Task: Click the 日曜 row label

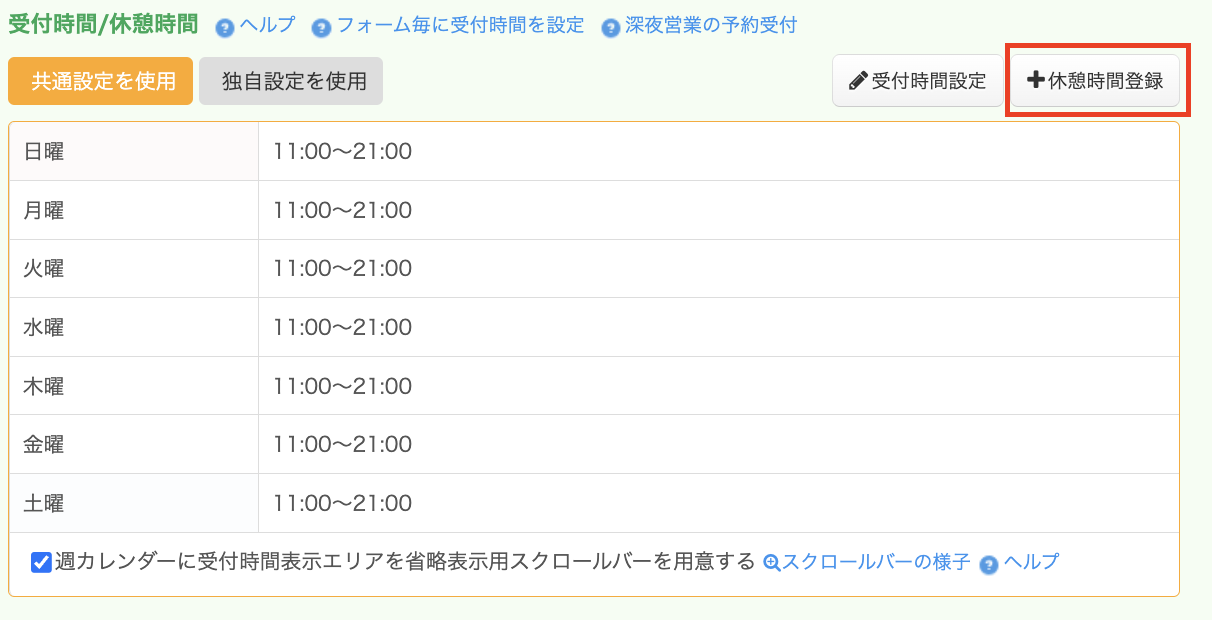Action: pos(44,152)
